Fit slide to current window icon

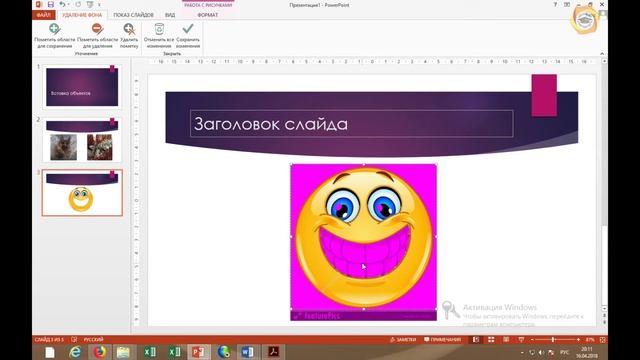click(602, 340)
